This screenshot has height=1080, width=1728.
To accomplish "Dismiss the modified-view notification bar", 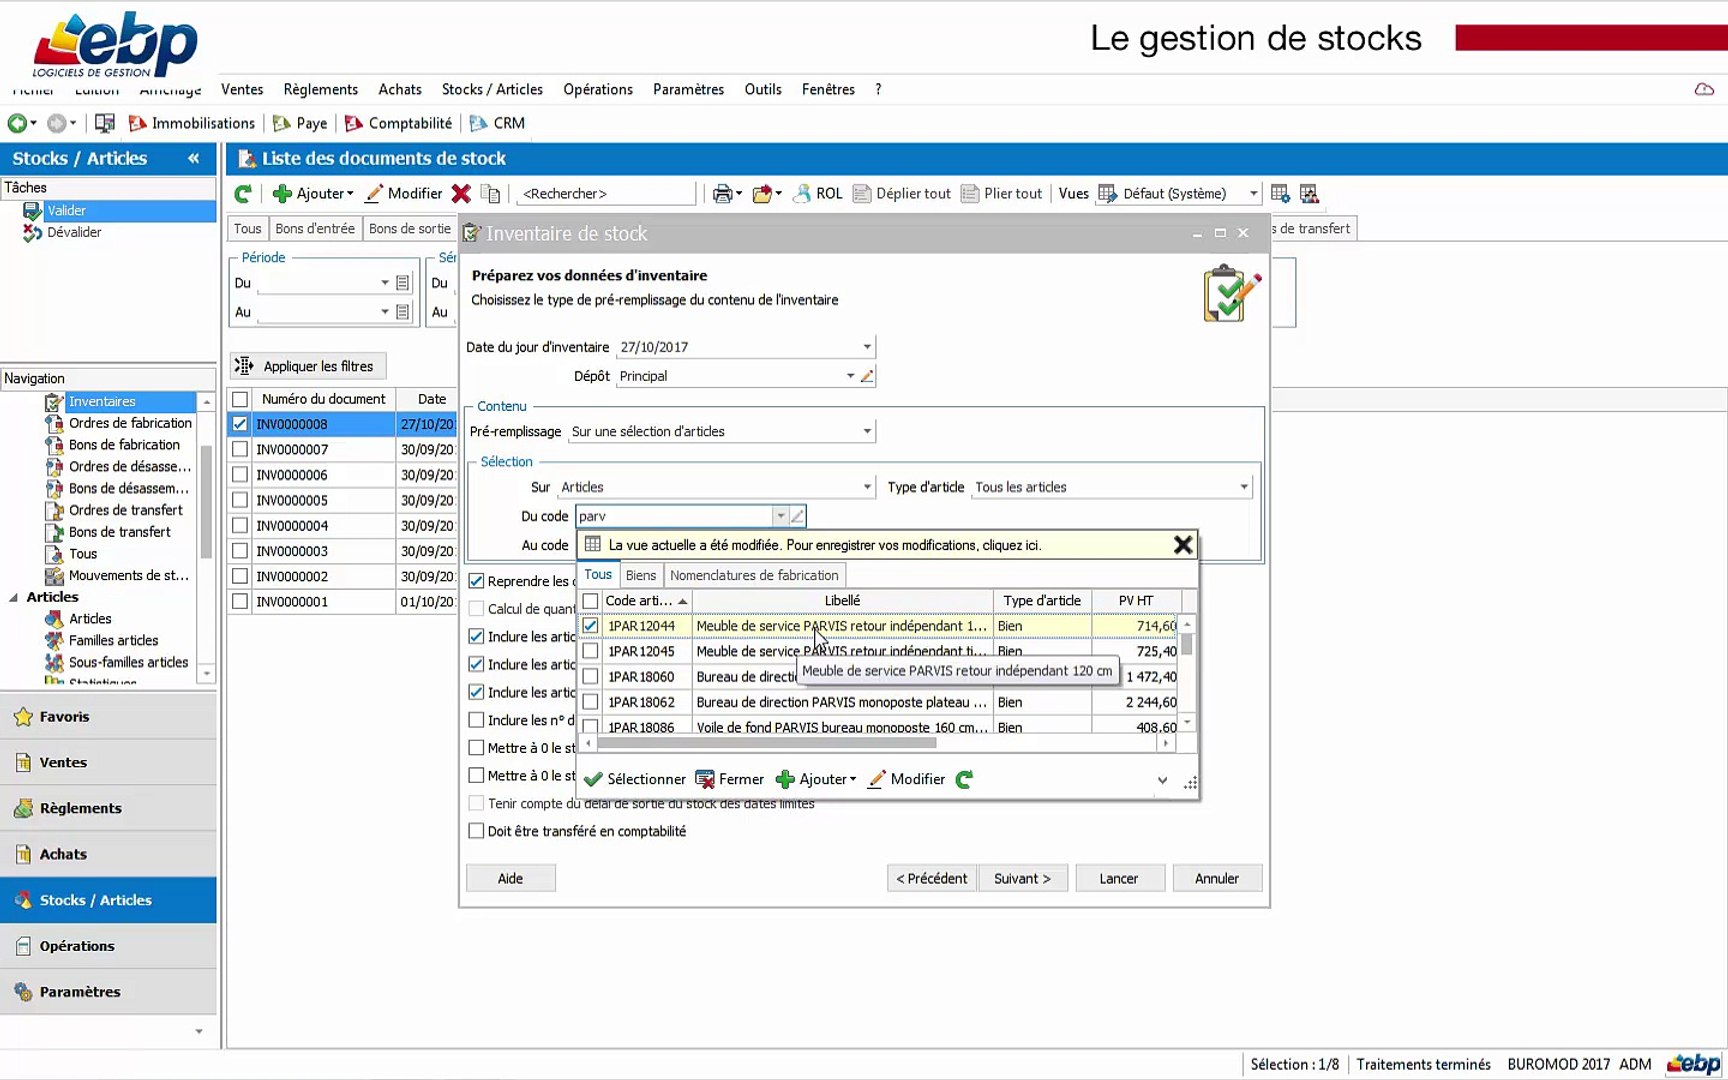I will pyautogui.click(x=1183, y=545).
